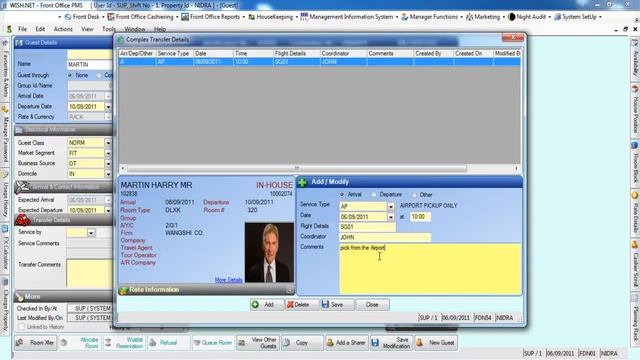Click the Close button in dialog

[372, 304]
